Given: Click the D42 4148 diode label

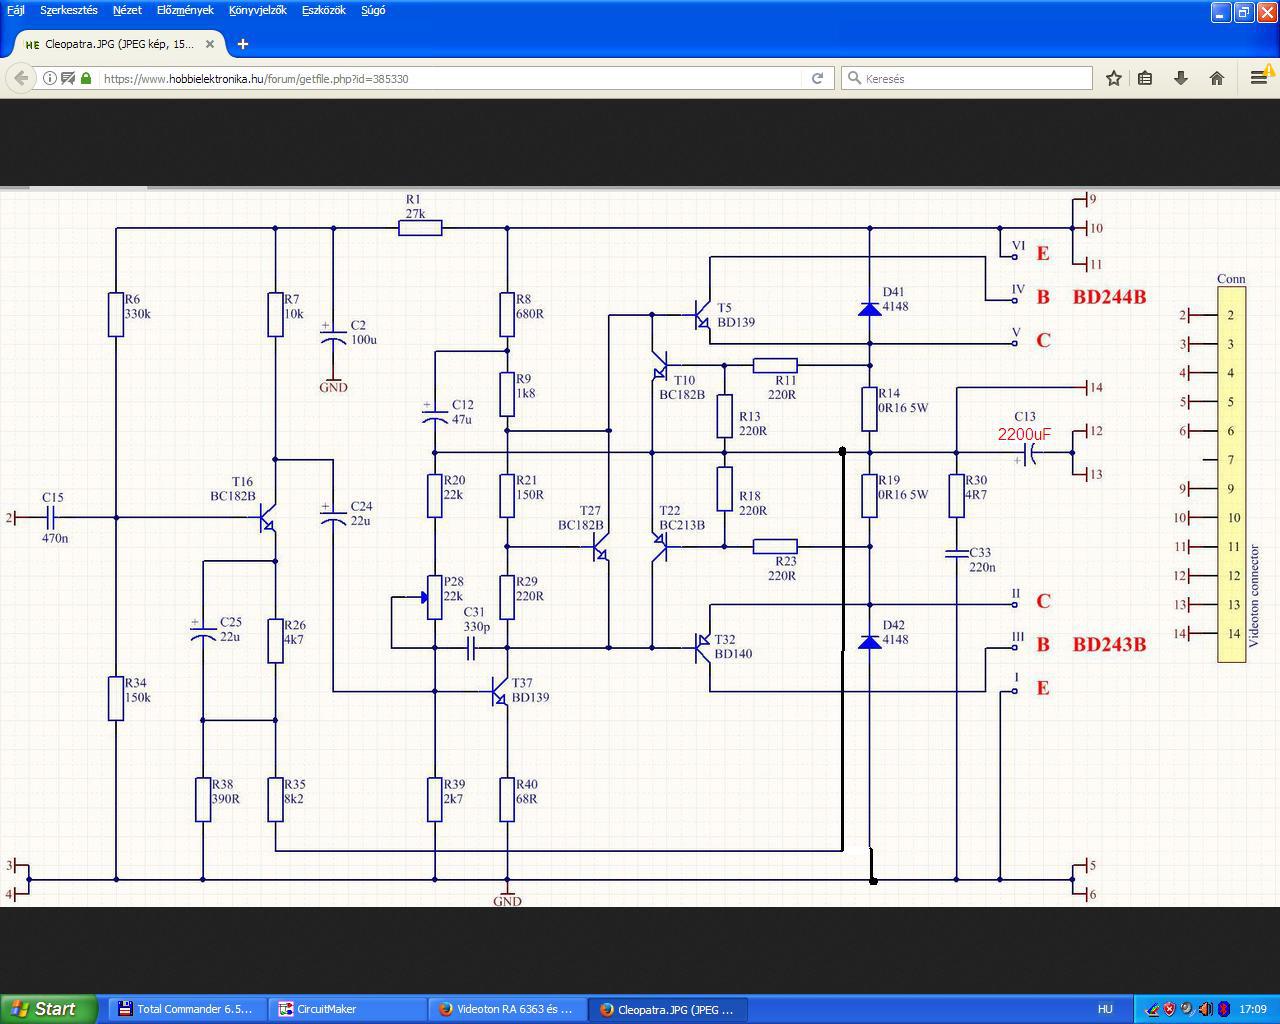Looking at the screenshot, I should (895, 633).
